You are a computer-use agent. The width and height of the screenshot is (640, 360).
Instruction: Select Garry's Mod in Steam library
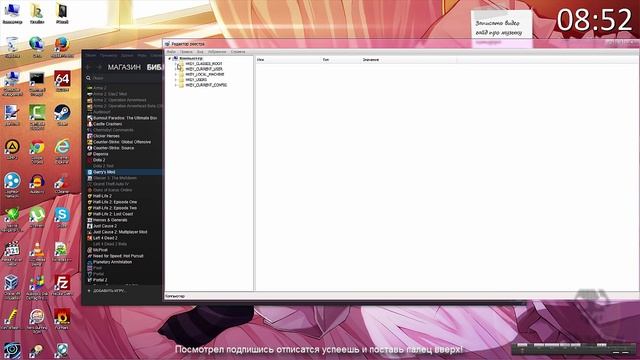coord(124,172)
